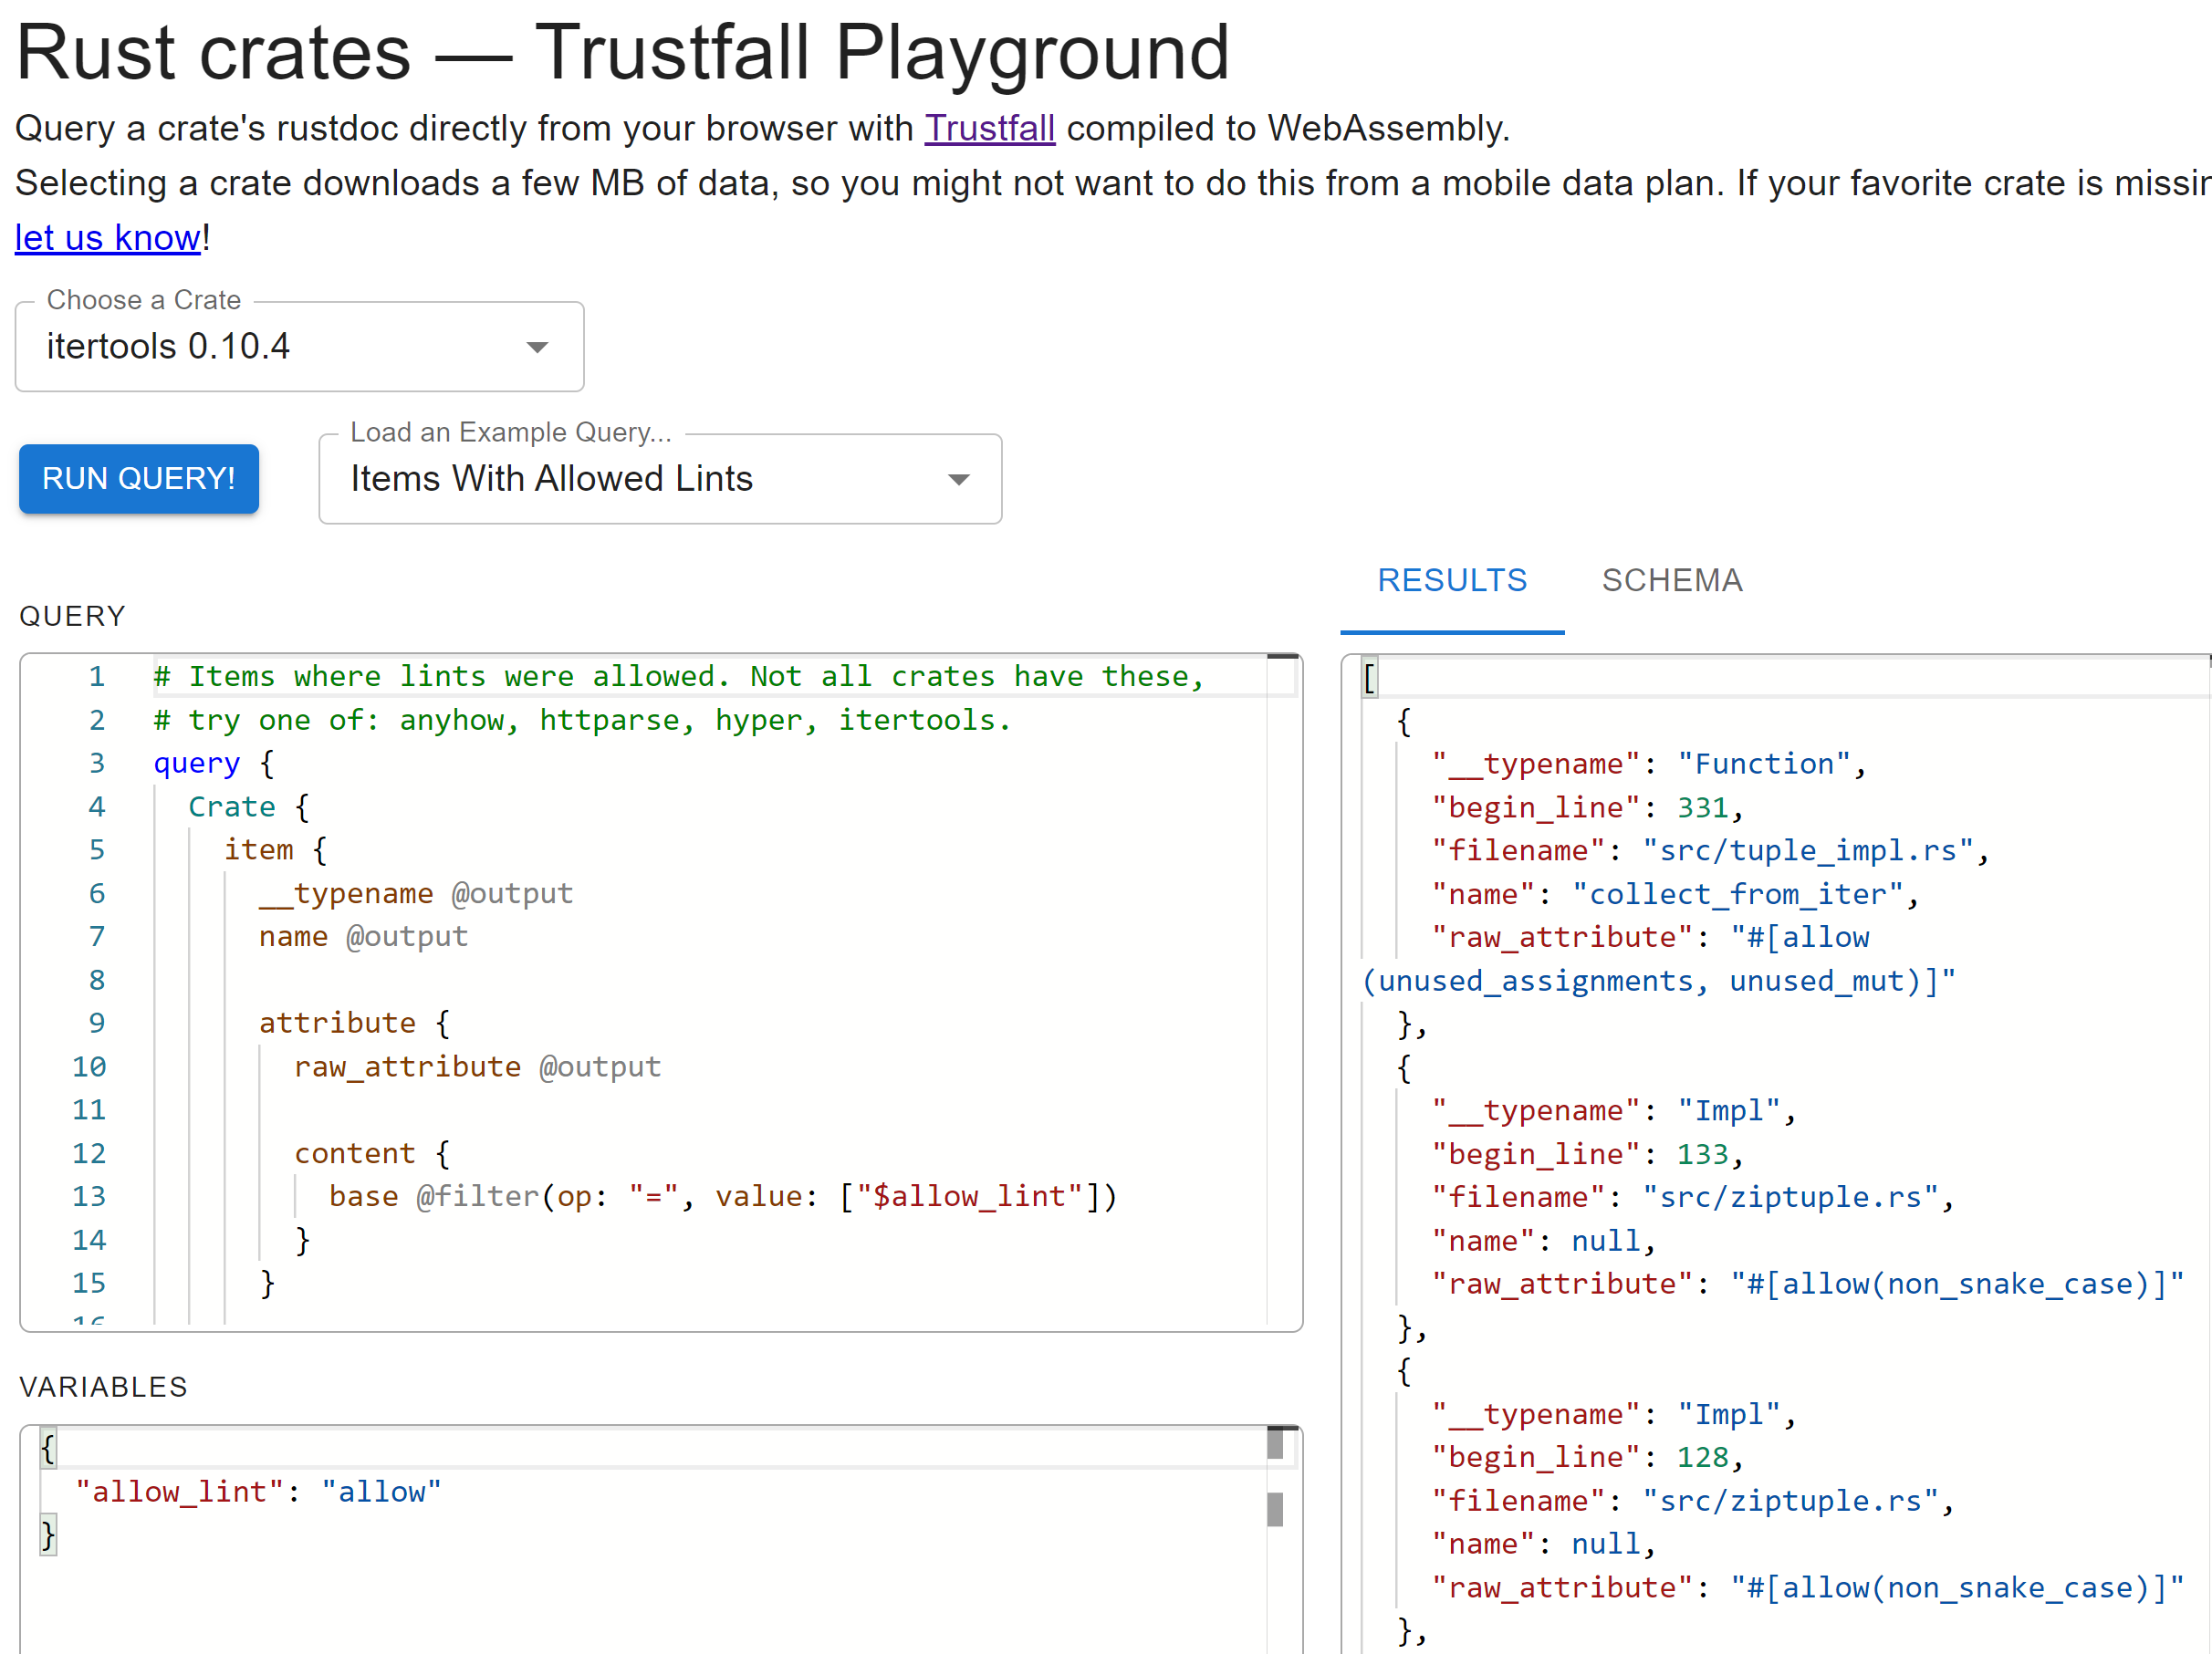Viewport: 2212px width, 1654px height.
Task: Click the crate selector's dropdown arrow
Action: point(537,347)
